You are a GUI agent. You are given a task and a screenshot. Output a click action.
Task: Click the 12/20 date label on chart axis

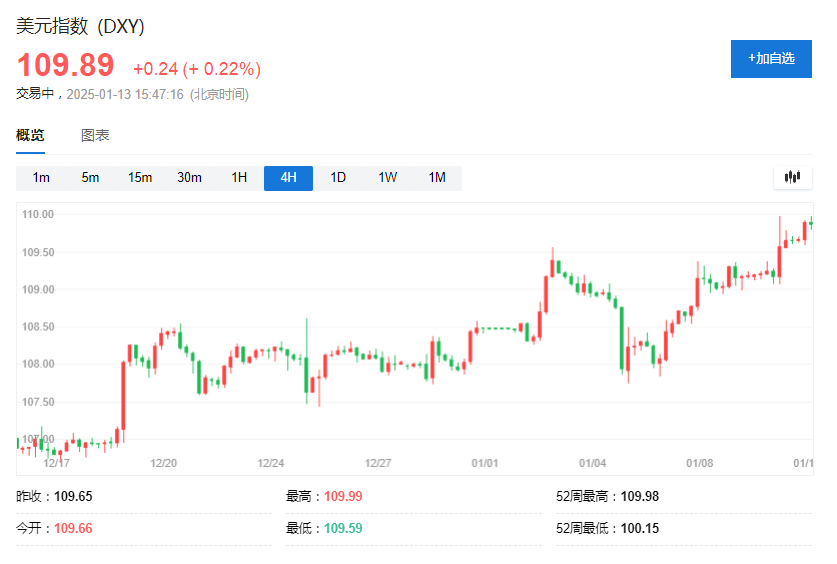click(163, 464)
